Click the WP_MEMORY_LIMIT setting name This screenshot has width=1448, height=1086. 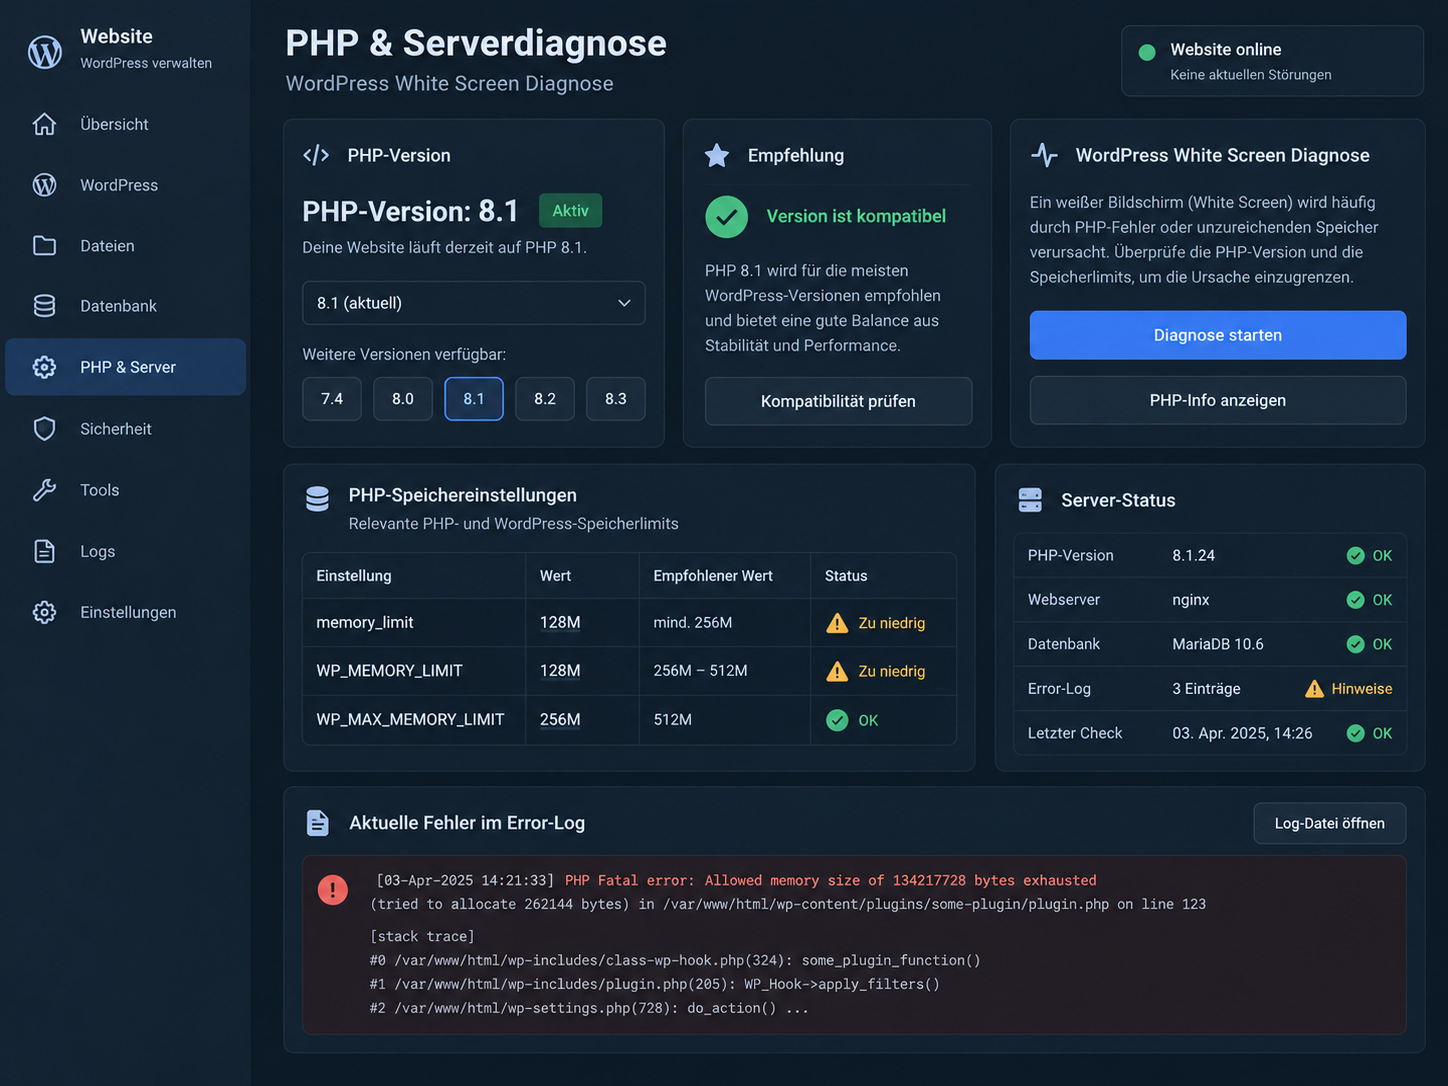[389, 671]
